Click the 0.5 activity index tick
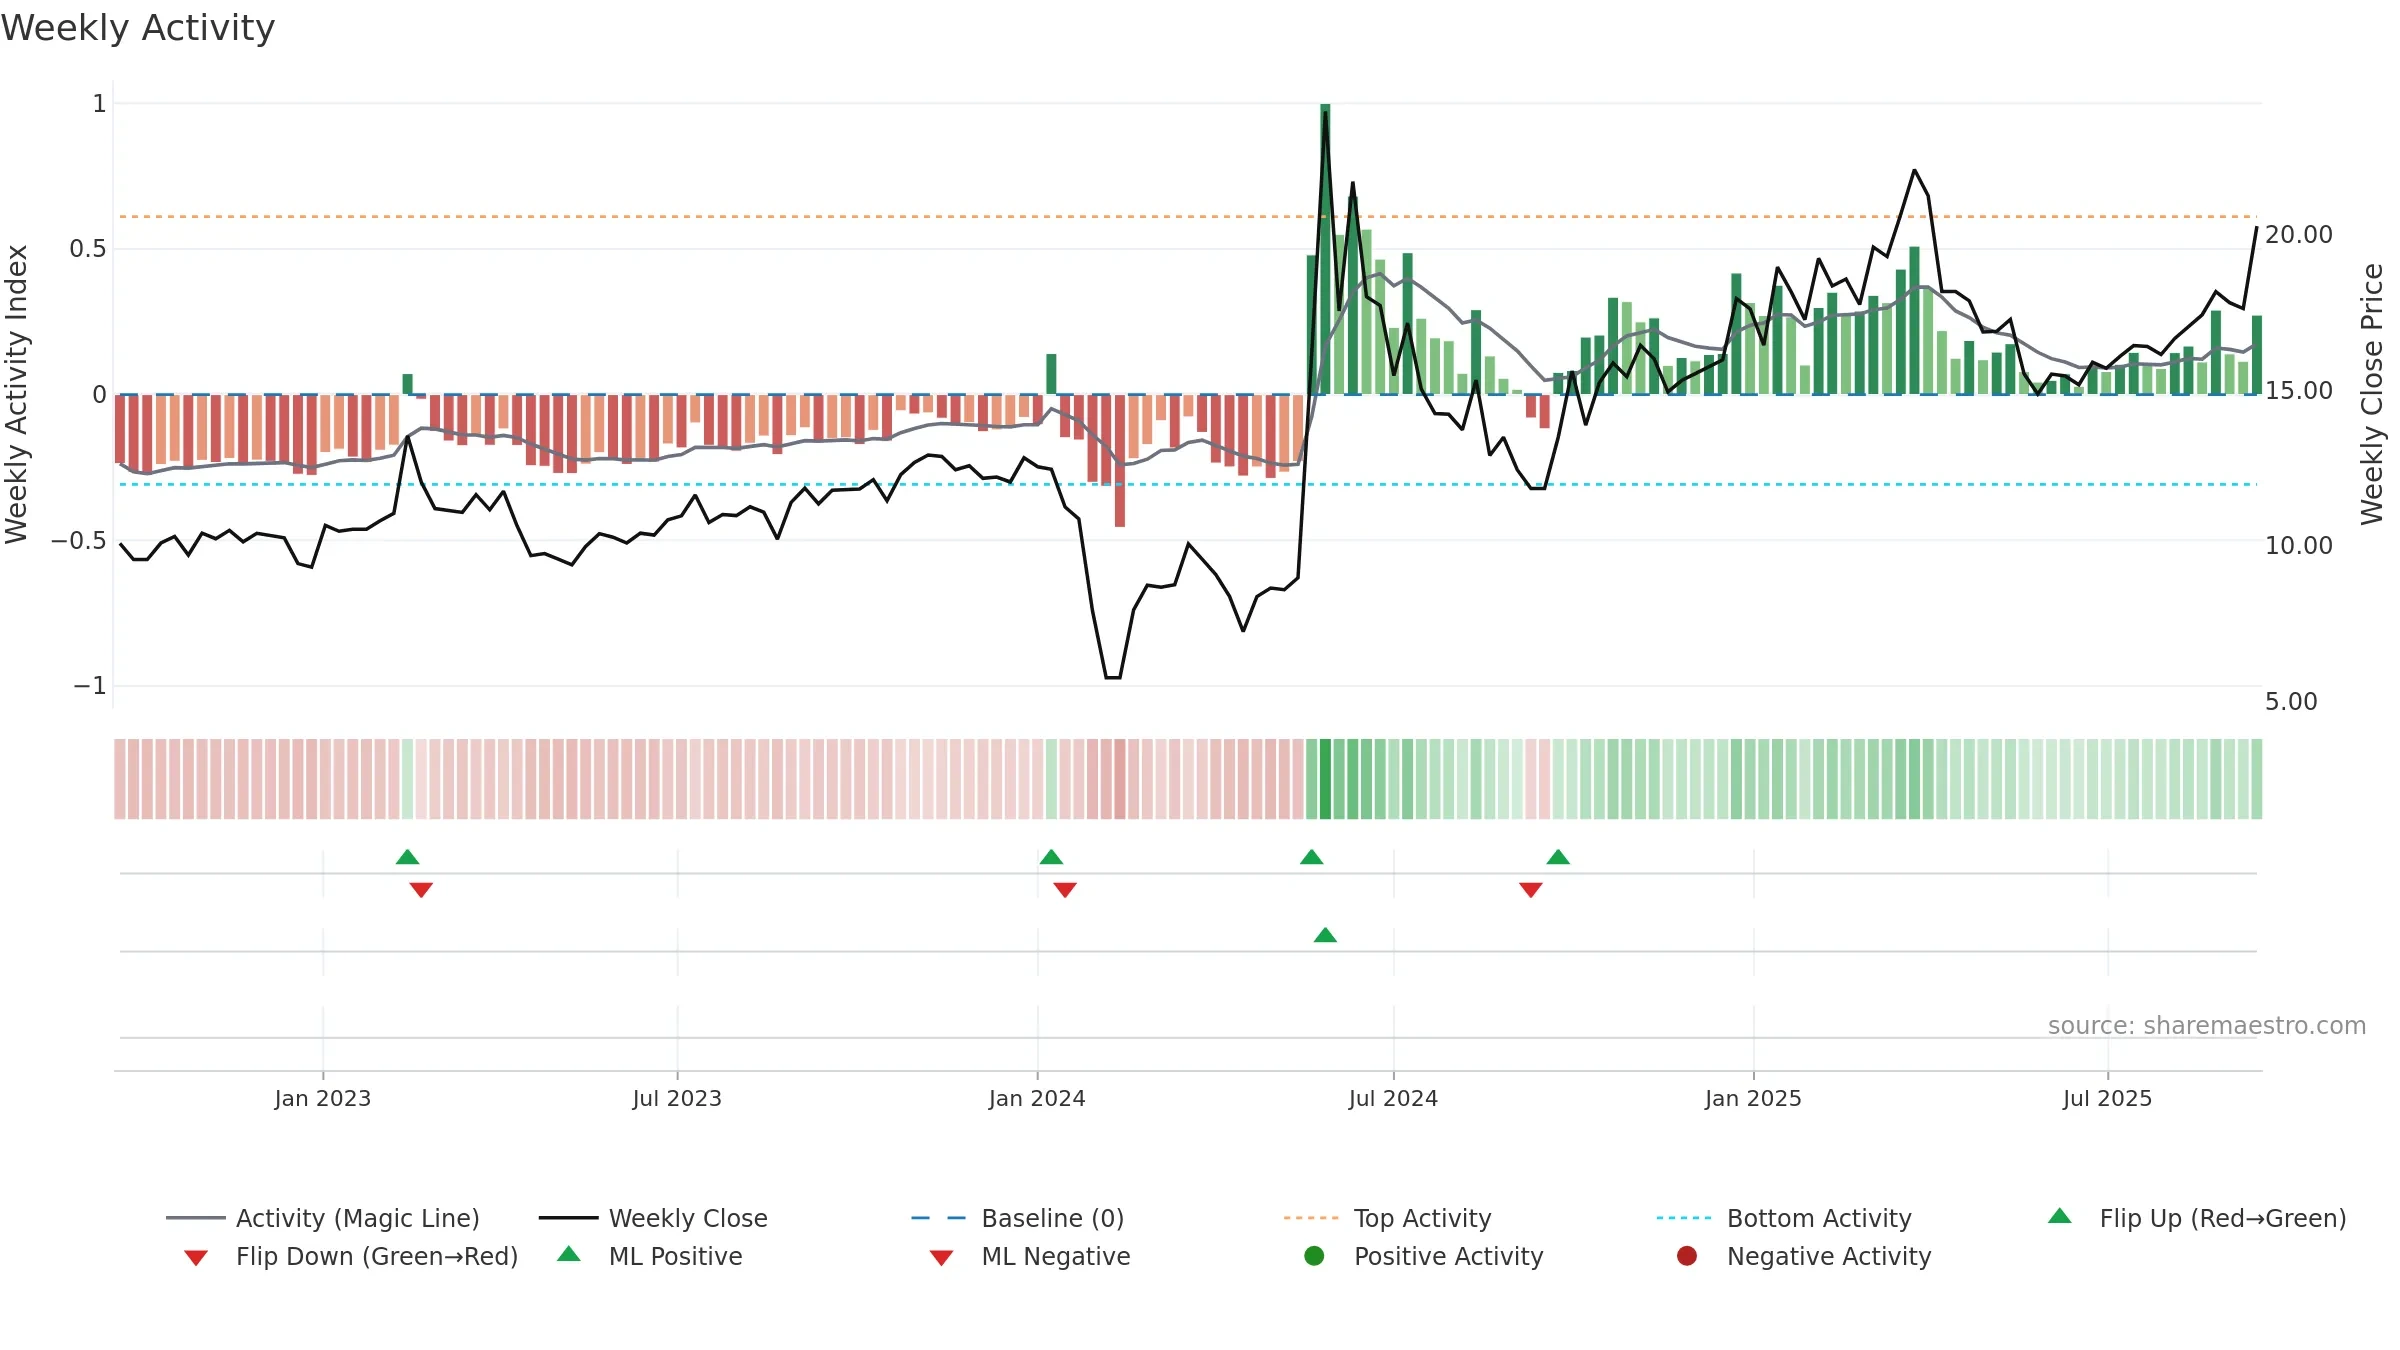2400x1350 pixels. click(x=88, y=249)
